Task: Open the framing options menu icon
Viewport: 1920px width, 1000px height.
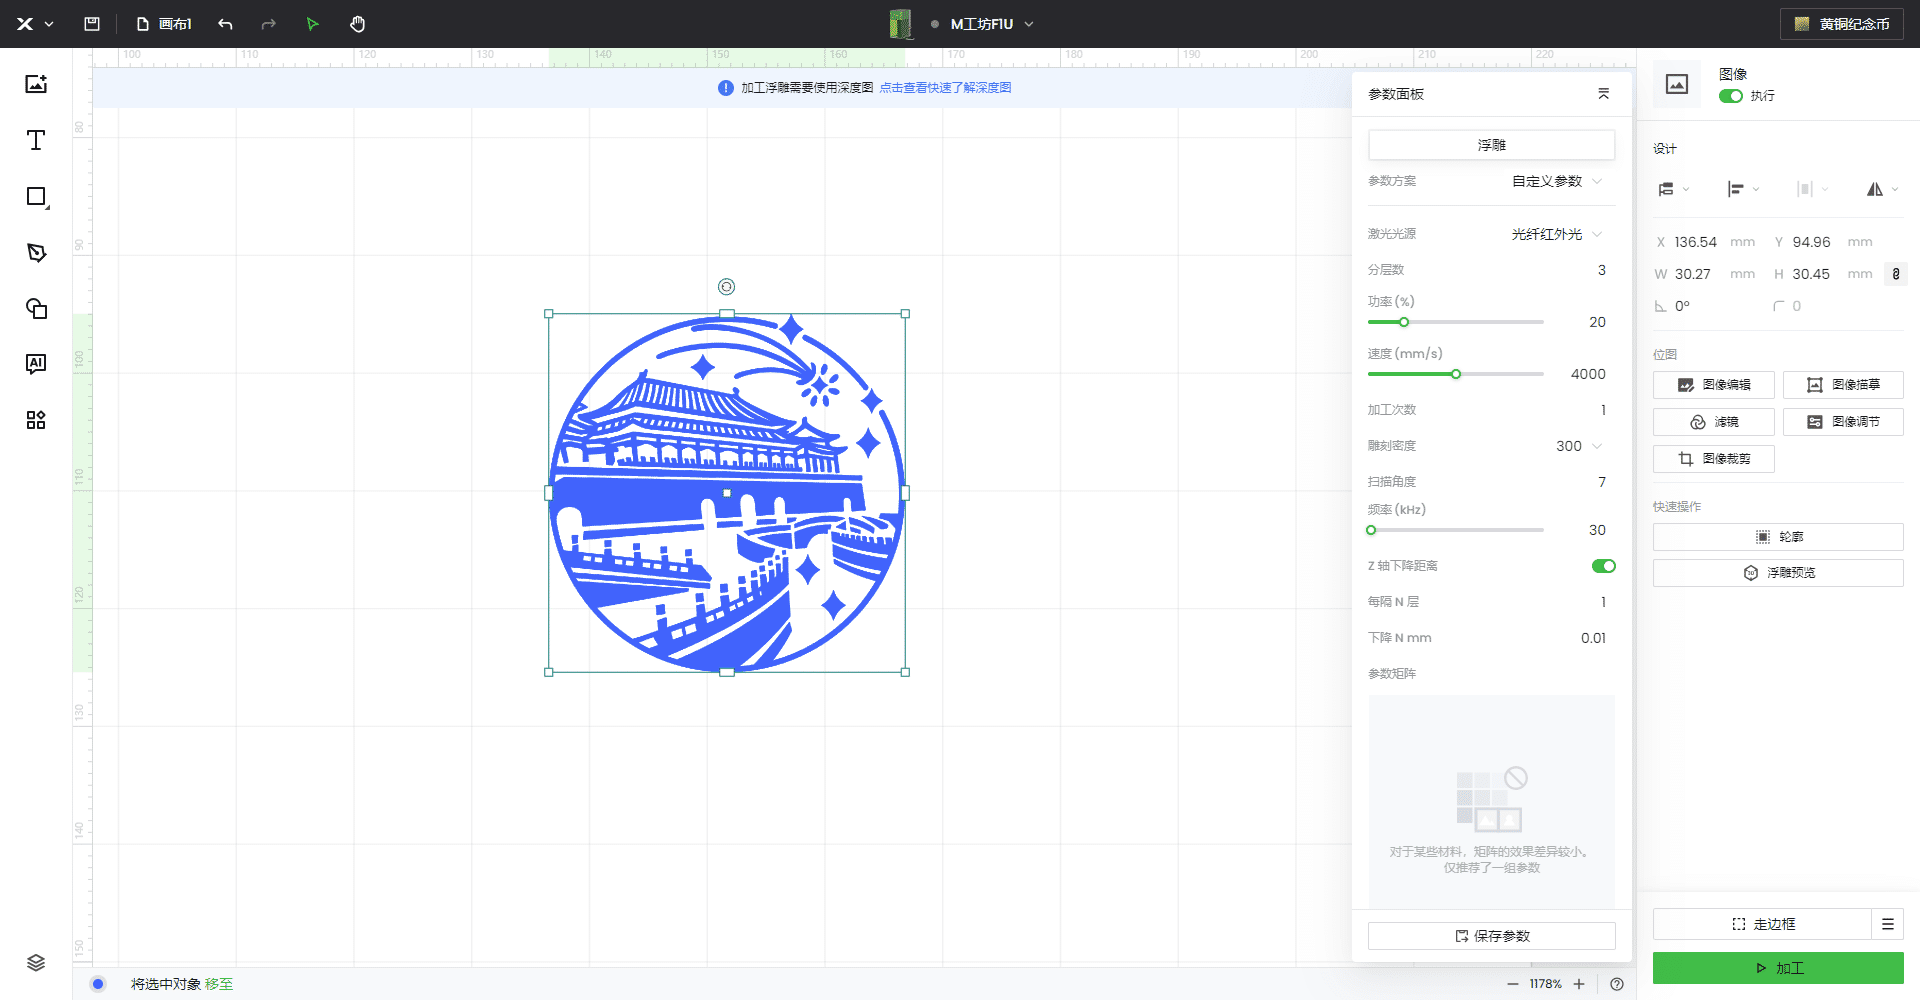Action: [1887, 924]
